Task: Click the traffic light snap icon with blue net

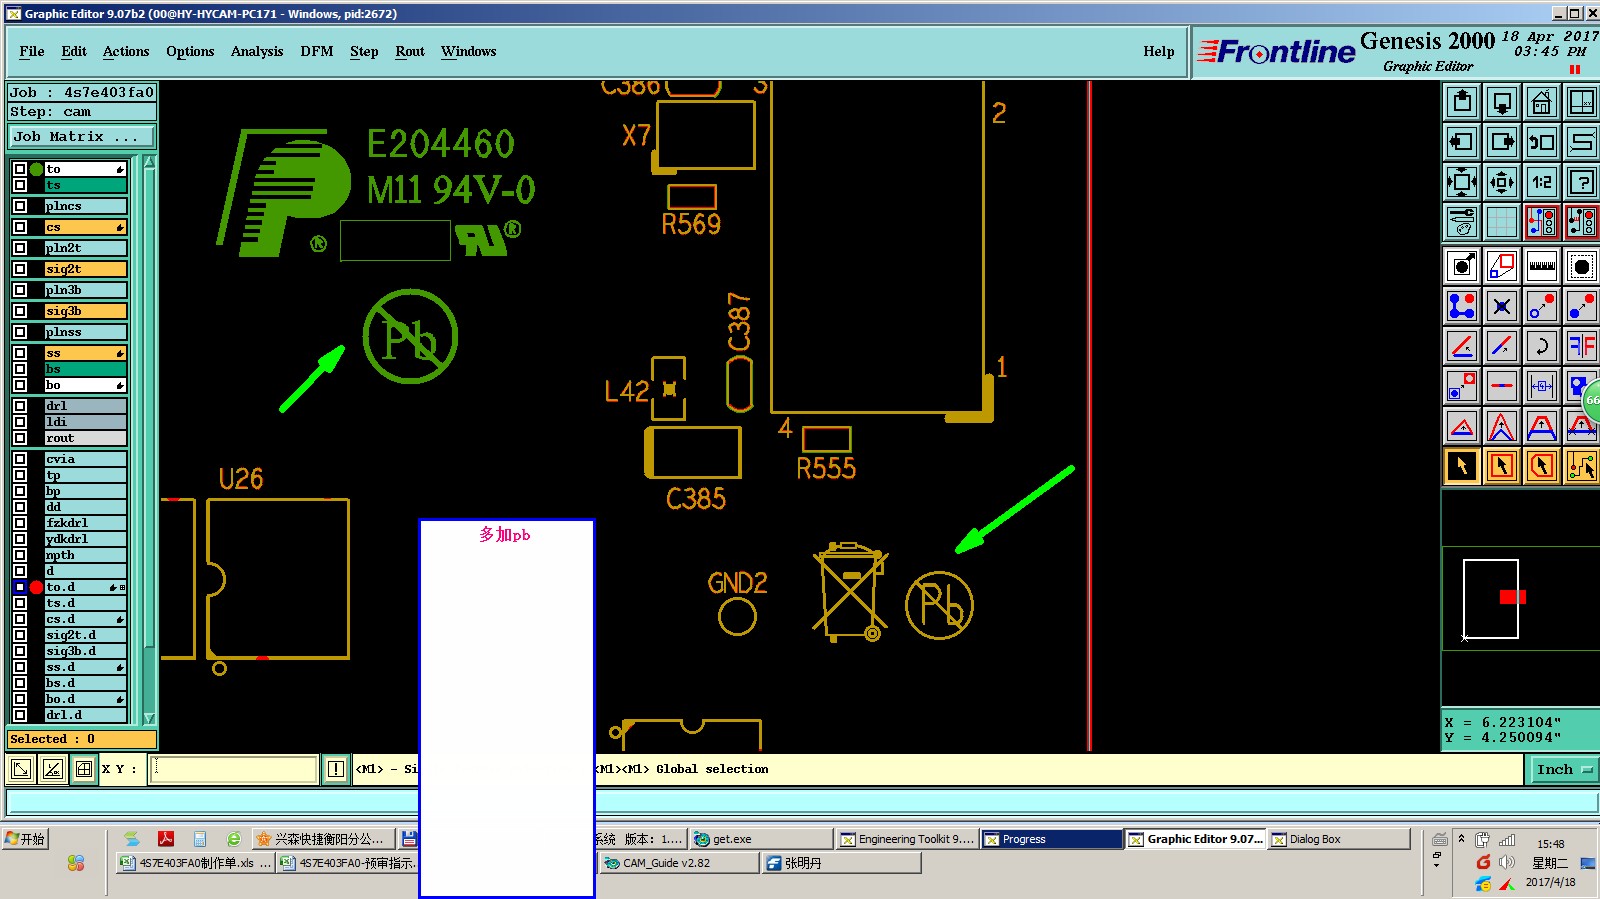Action: 1542,222
